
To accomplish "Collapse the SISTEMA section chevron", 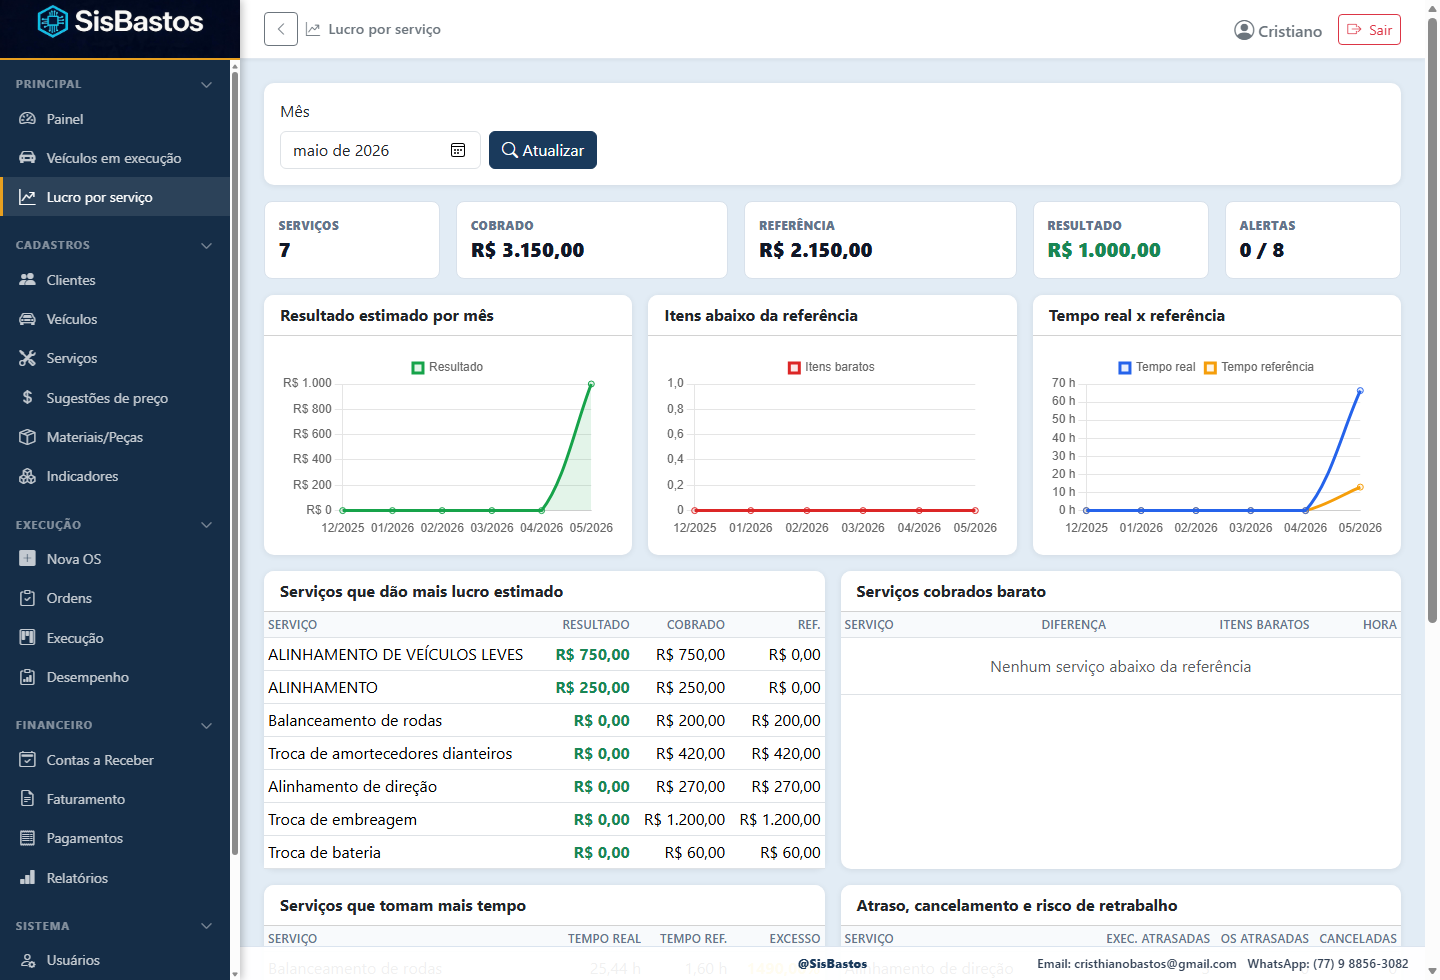I will pos(206,926).
